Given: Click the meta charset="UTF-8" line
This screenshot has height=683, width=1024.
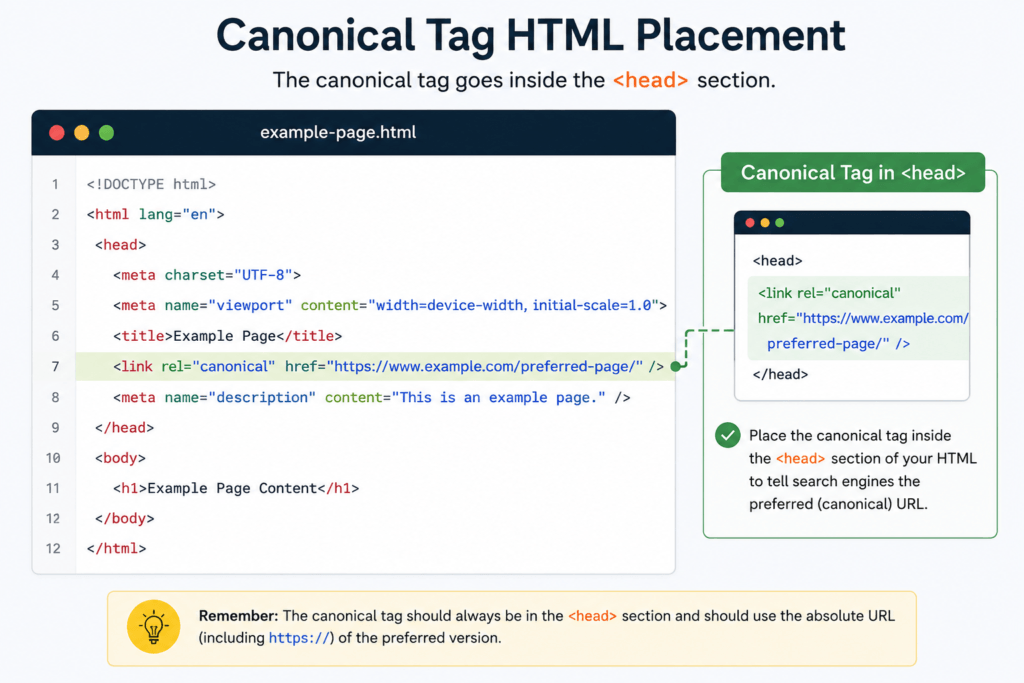Looking at the screenshot, I should 207,275.
